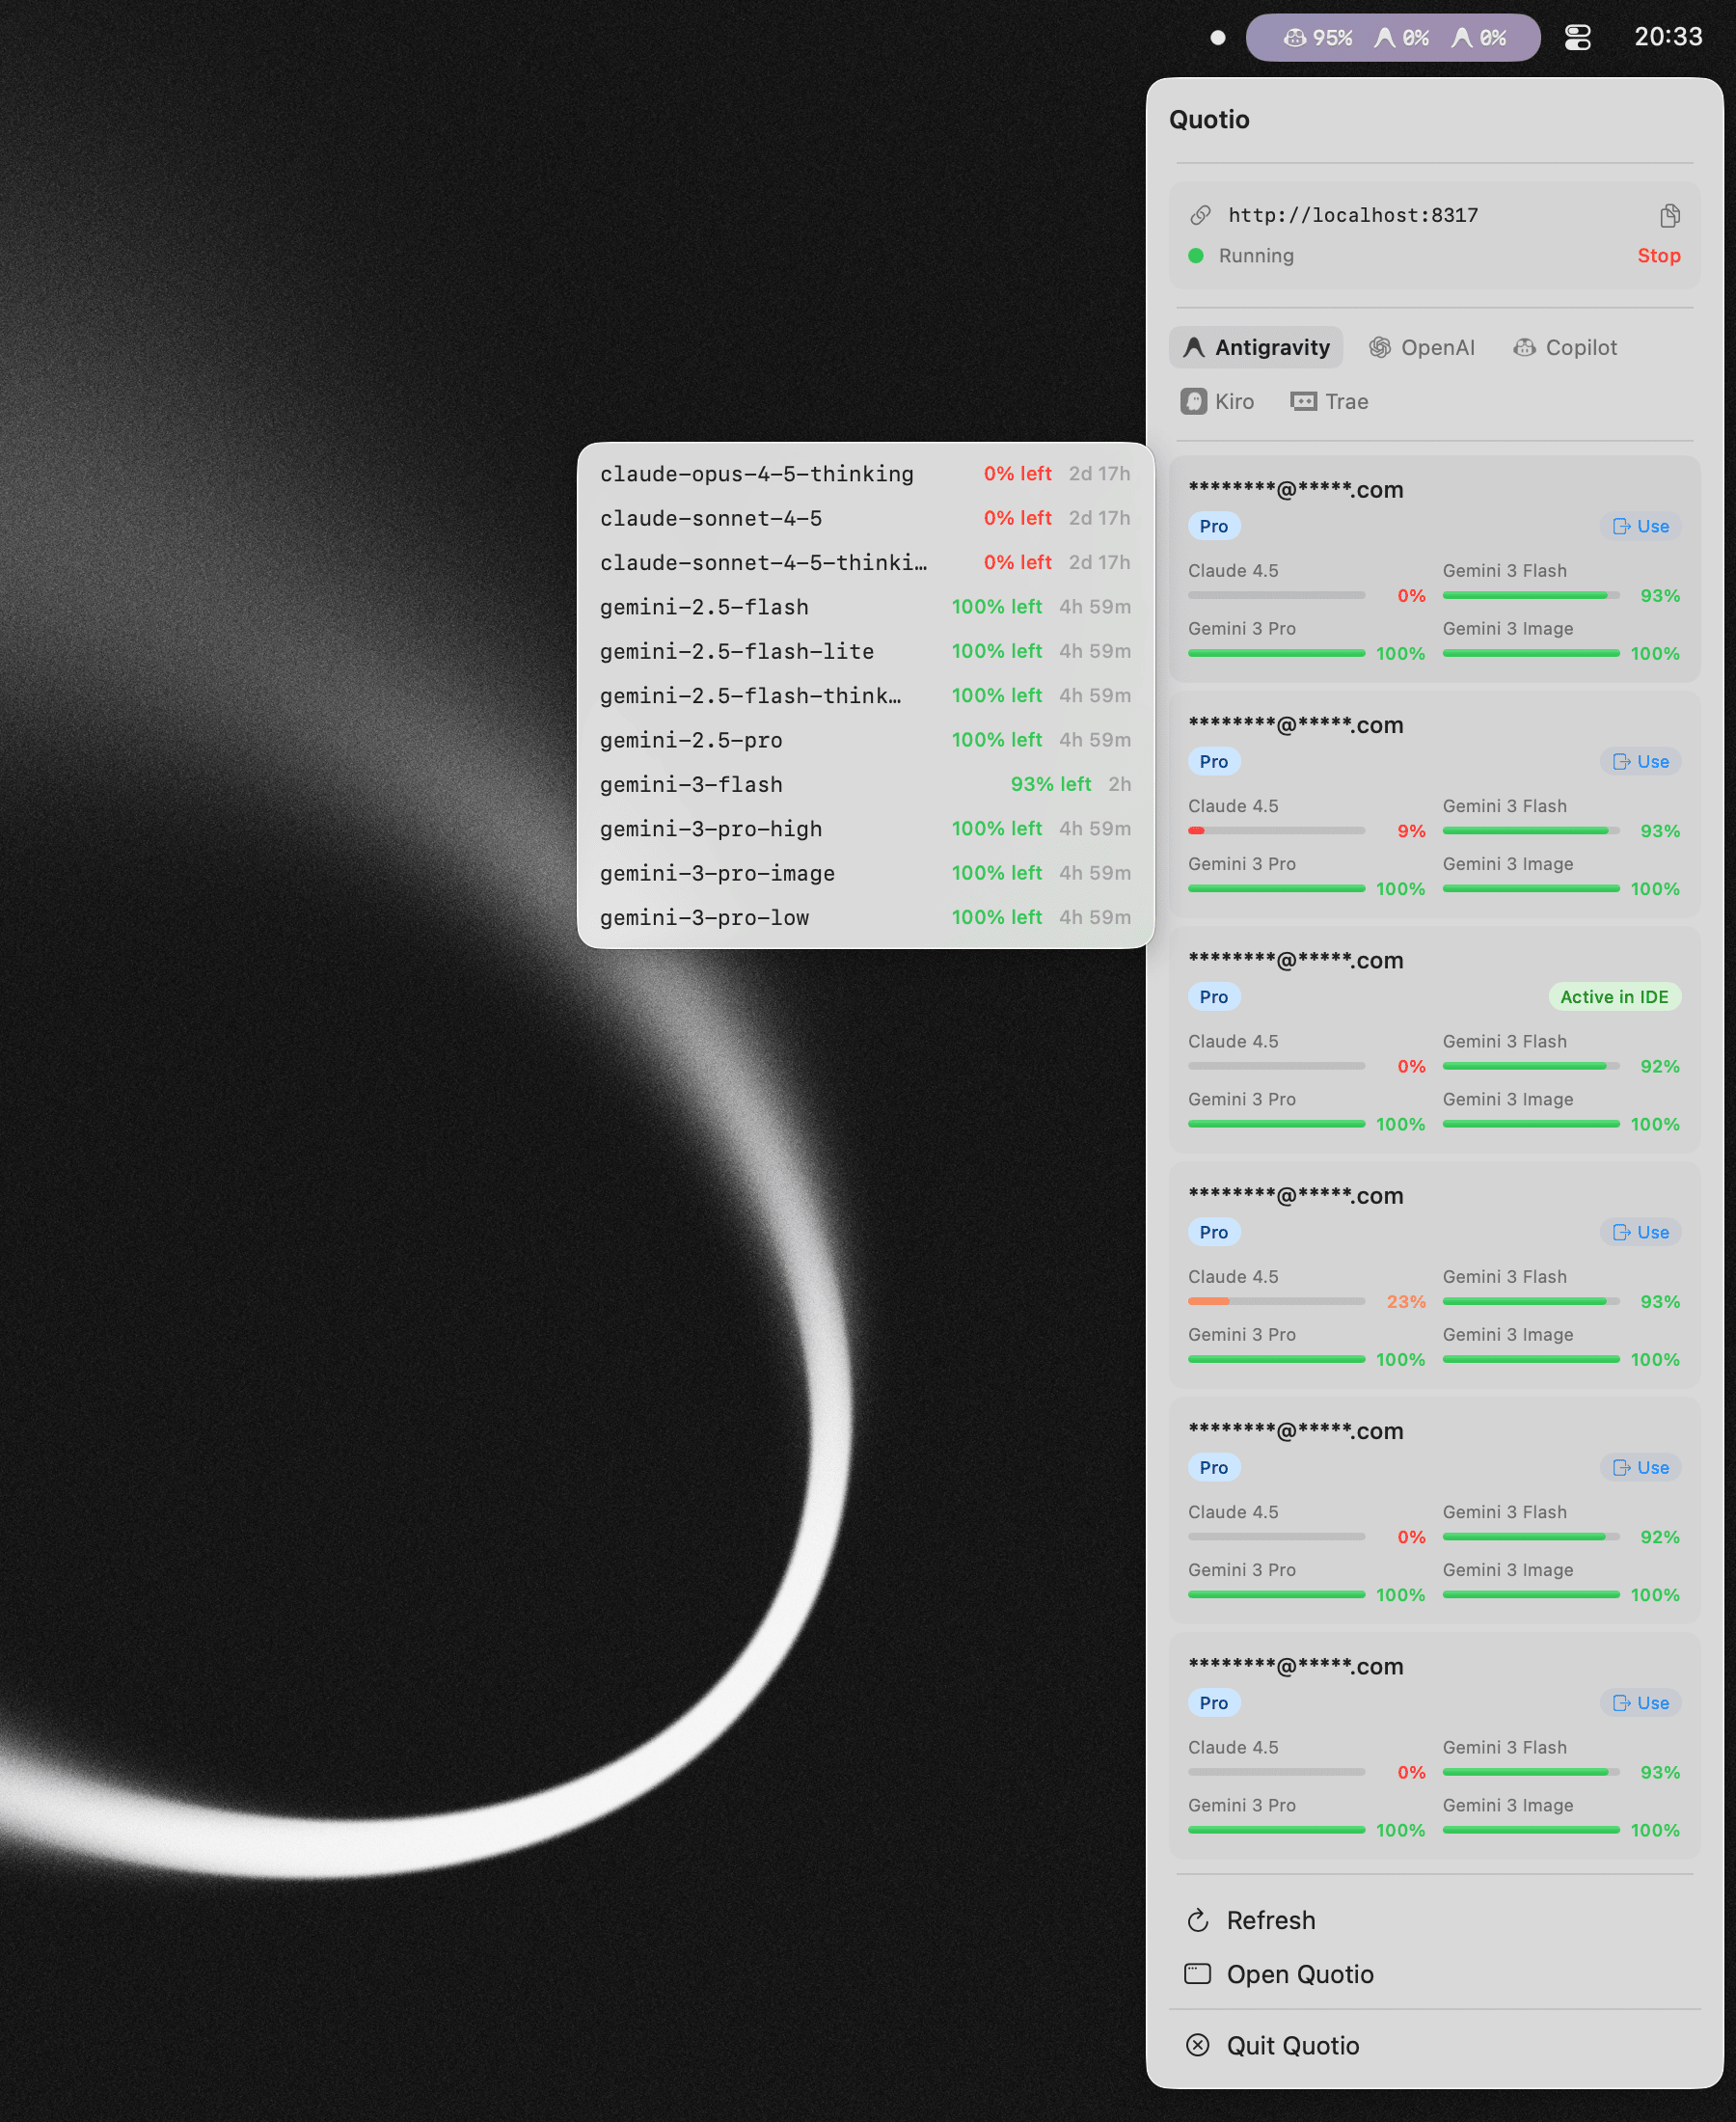Screen dimensions: 1736x2122
Task: Click the Open Quotio window icon
Action: (1196, 1974)
